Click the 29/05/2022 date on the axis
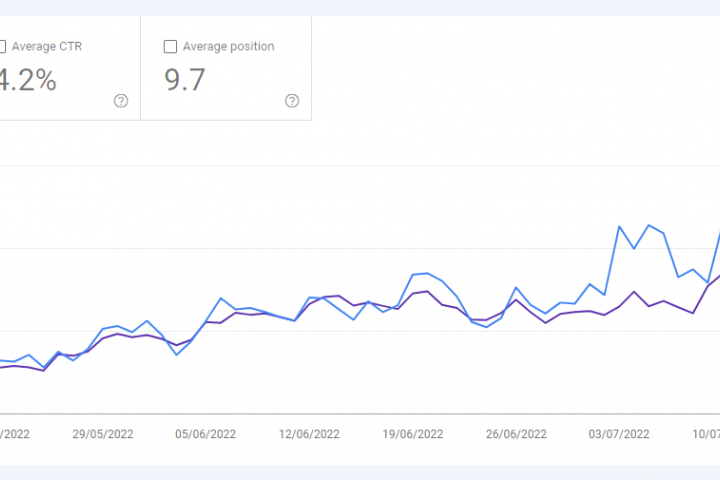720x480 pixels. [103, 434]
